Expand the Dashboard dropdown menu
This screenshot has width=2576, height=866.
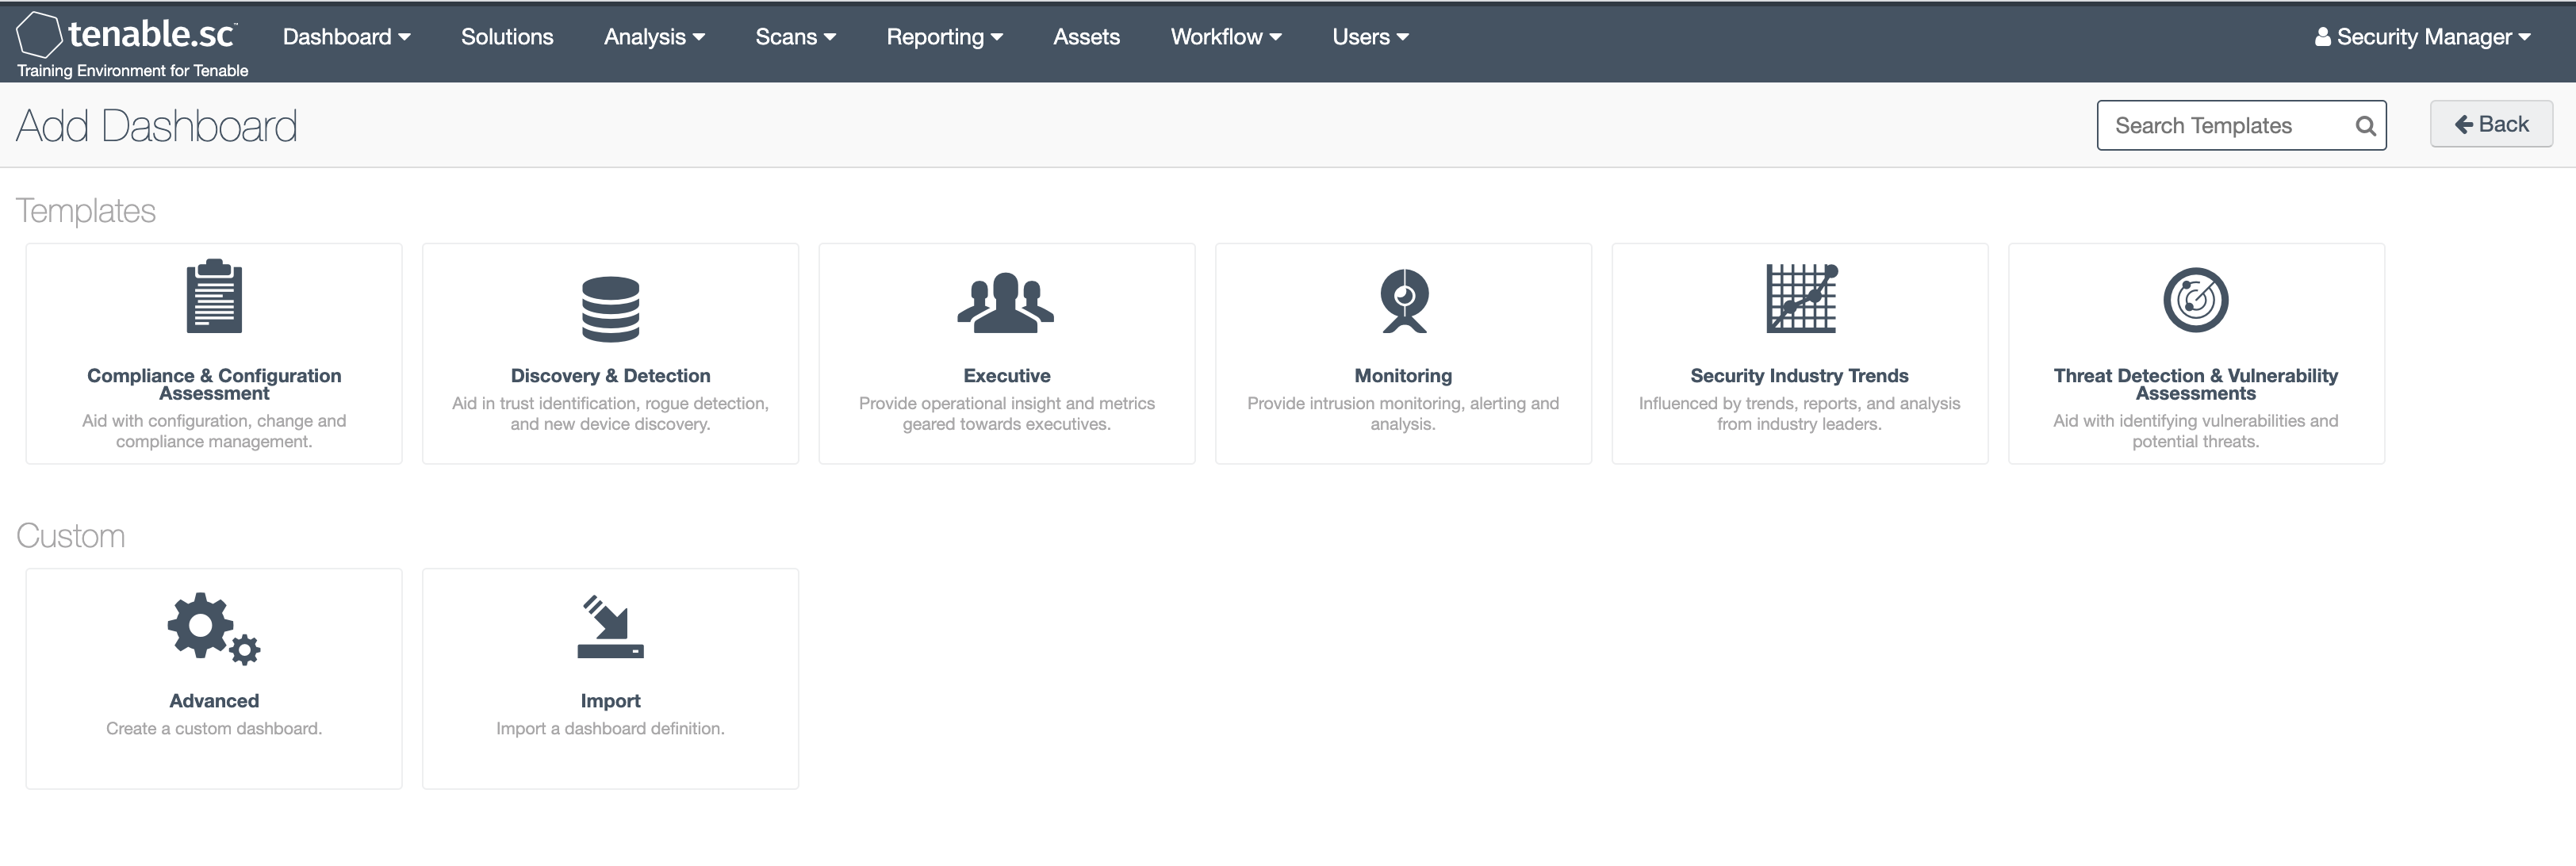346,37
